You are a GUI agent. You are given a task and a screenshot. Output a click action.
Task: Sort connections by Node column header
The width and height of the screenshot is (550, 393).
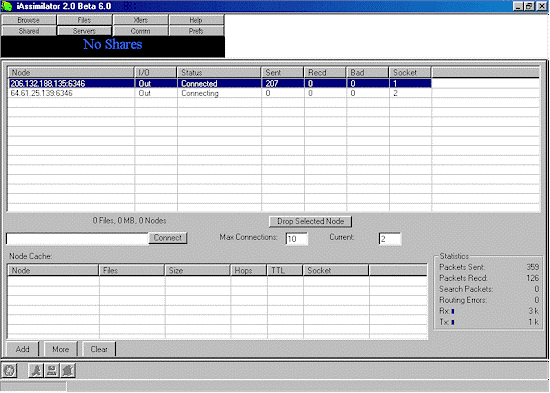pyautogui.click(x=71, y=73)
